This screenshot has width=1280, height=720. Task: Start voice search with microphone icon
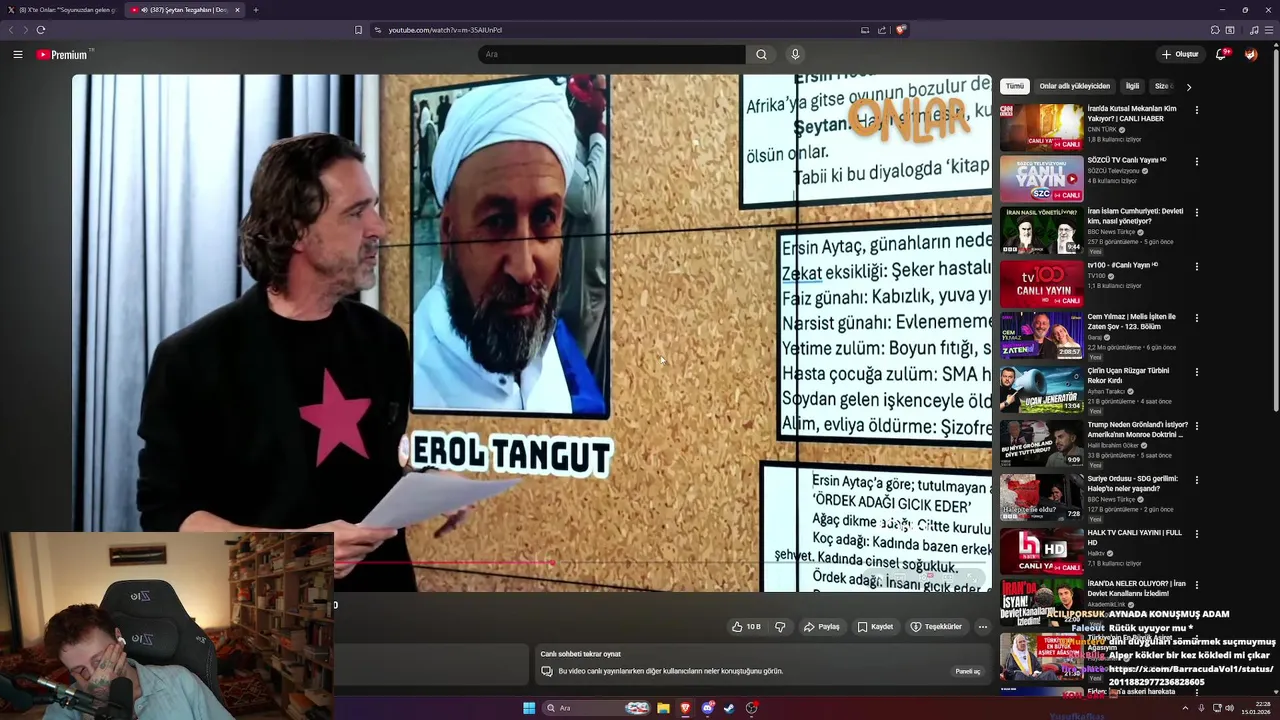(795, 54)
